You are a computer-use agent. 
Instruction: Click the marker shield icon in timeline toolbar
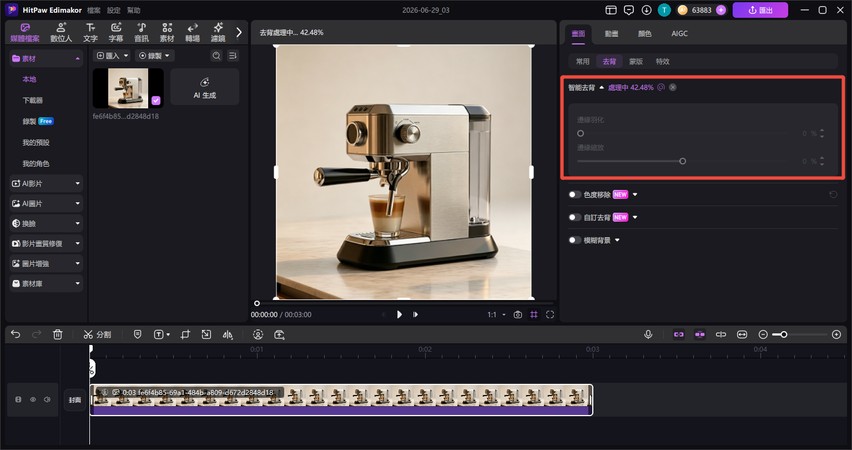click(137, 334)
